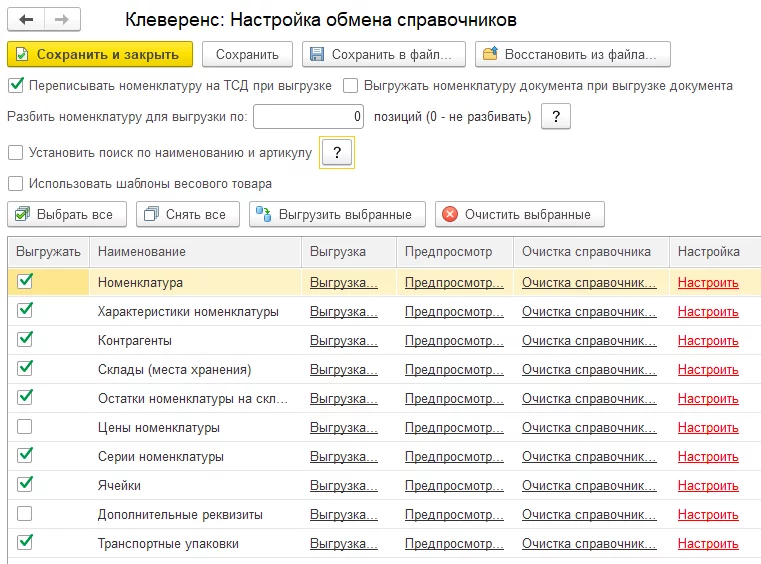Click the help button beside the split positions field
Image resolution: width=761 pixels, height=564 pixels.
(x=556, y=116)
